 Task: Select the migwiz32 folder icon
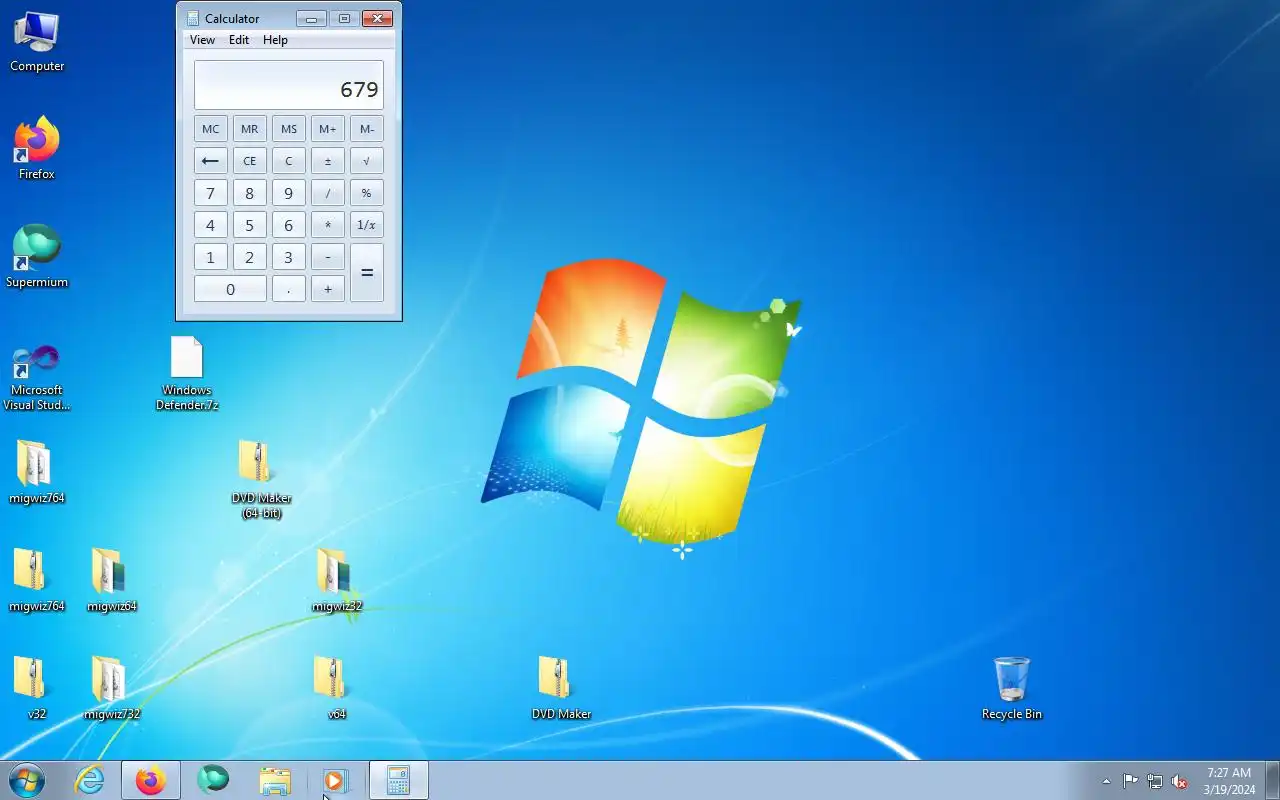pos(337,580)
